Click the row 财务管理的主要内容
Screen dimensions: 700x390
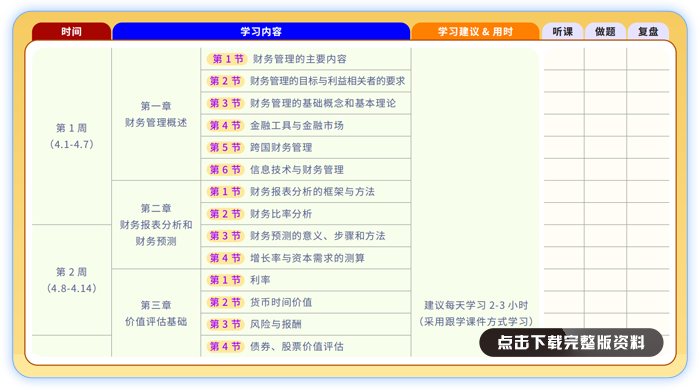click(306, 59)
